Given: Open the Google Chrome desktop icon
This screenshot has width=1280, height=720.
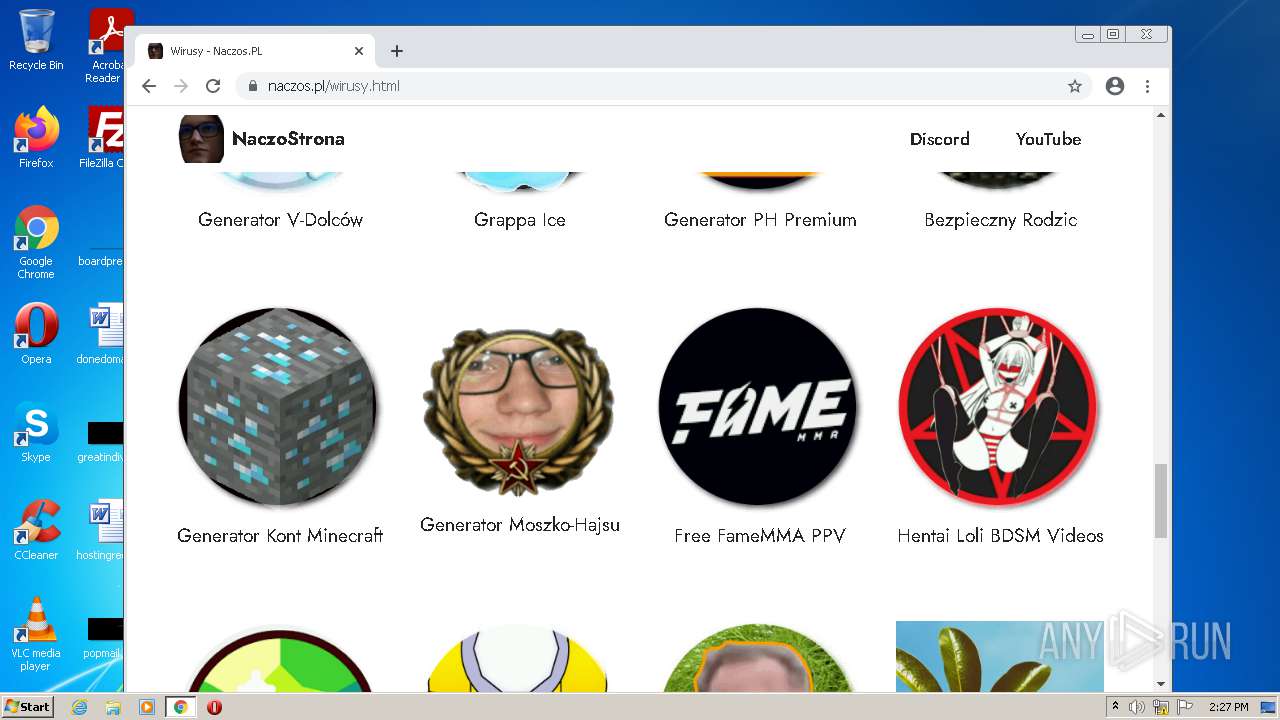Looking at the screenshot, I should pyautogui.click(x=36, y=242).
